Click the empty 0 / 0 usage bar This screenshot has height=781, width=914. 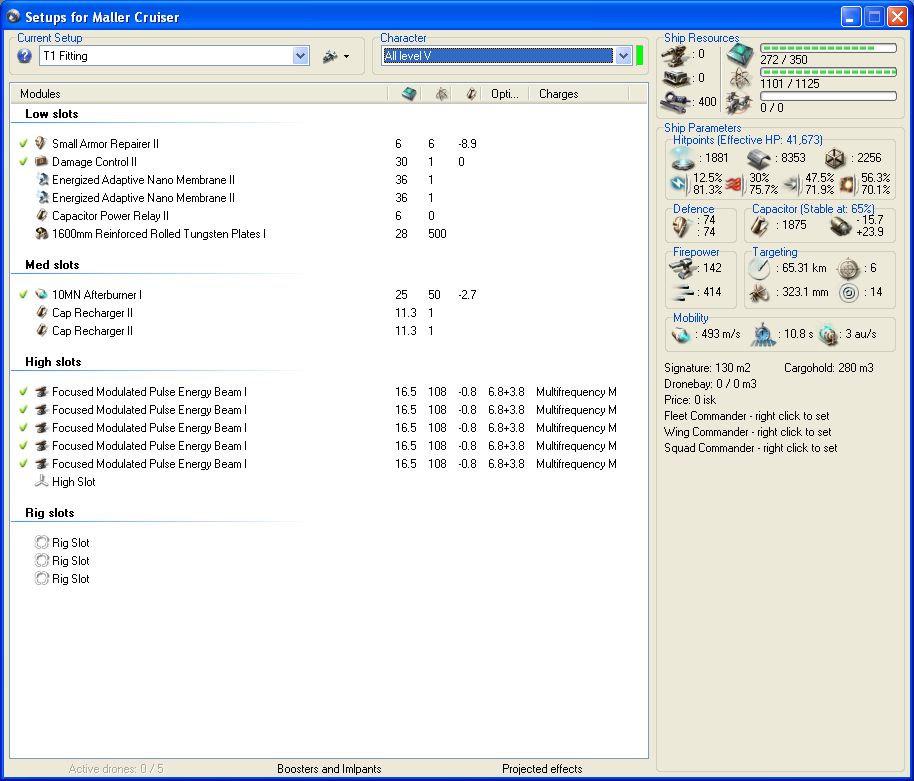point(828,96)
